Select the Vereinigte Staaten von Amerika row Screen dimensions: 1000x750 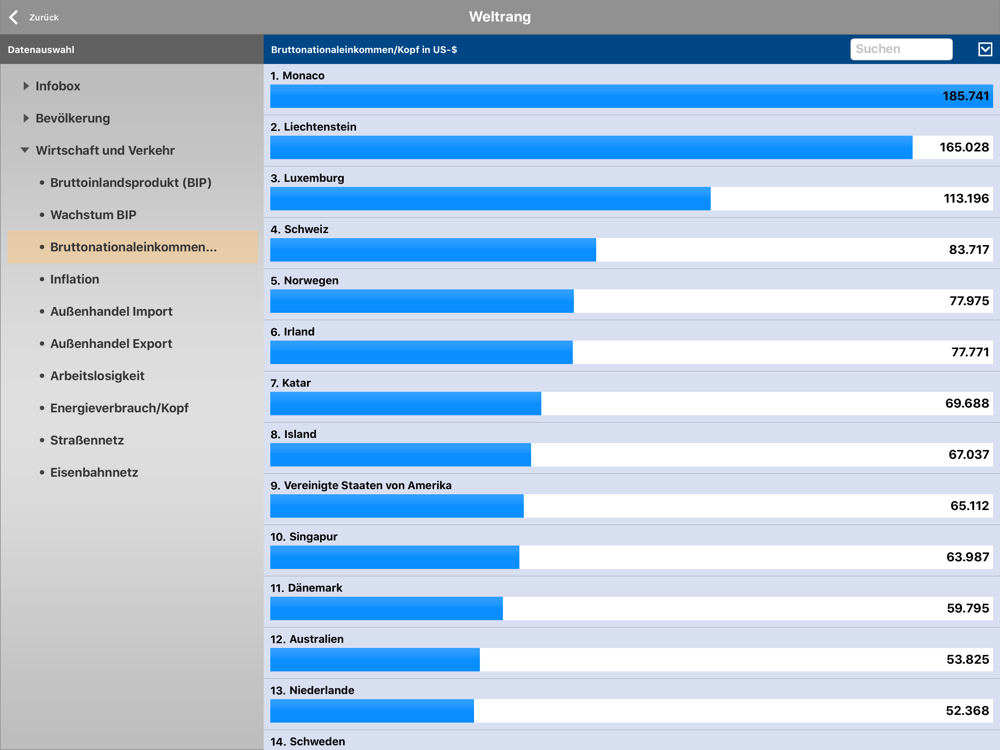click(x=631, y=499)
